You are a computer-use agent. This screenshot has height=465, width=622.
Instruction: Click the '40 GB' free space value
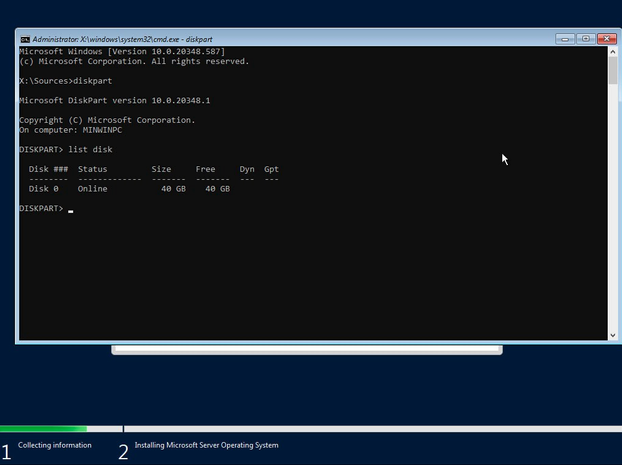217,189
